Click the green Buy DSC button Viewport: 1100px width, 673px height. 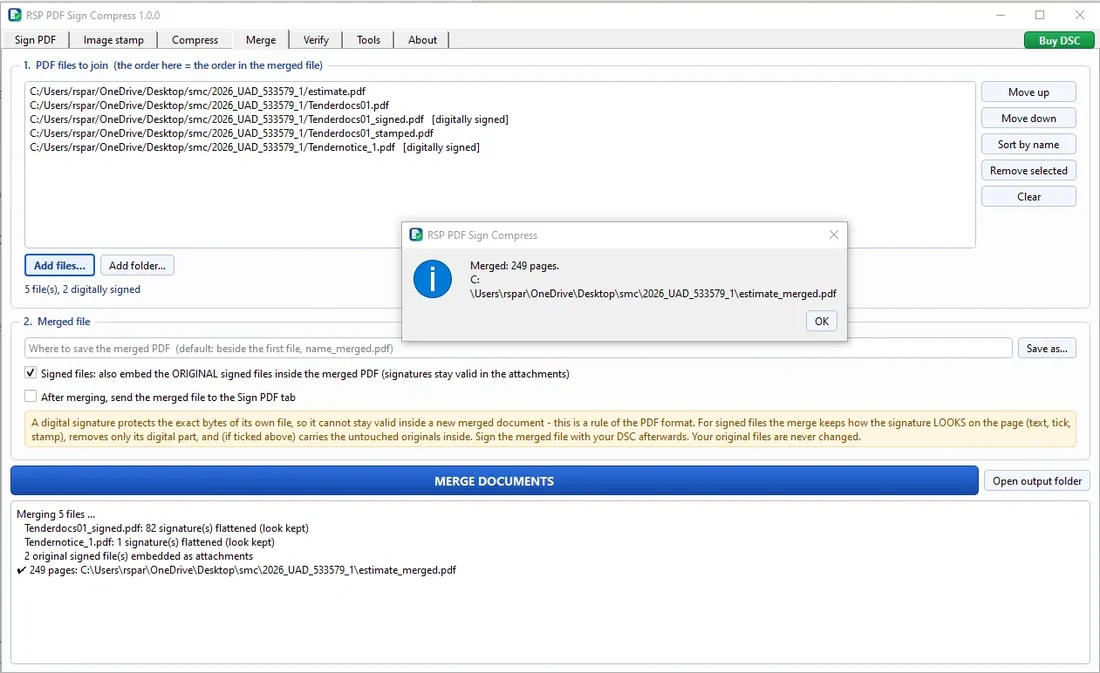[x=1059, y=41]
